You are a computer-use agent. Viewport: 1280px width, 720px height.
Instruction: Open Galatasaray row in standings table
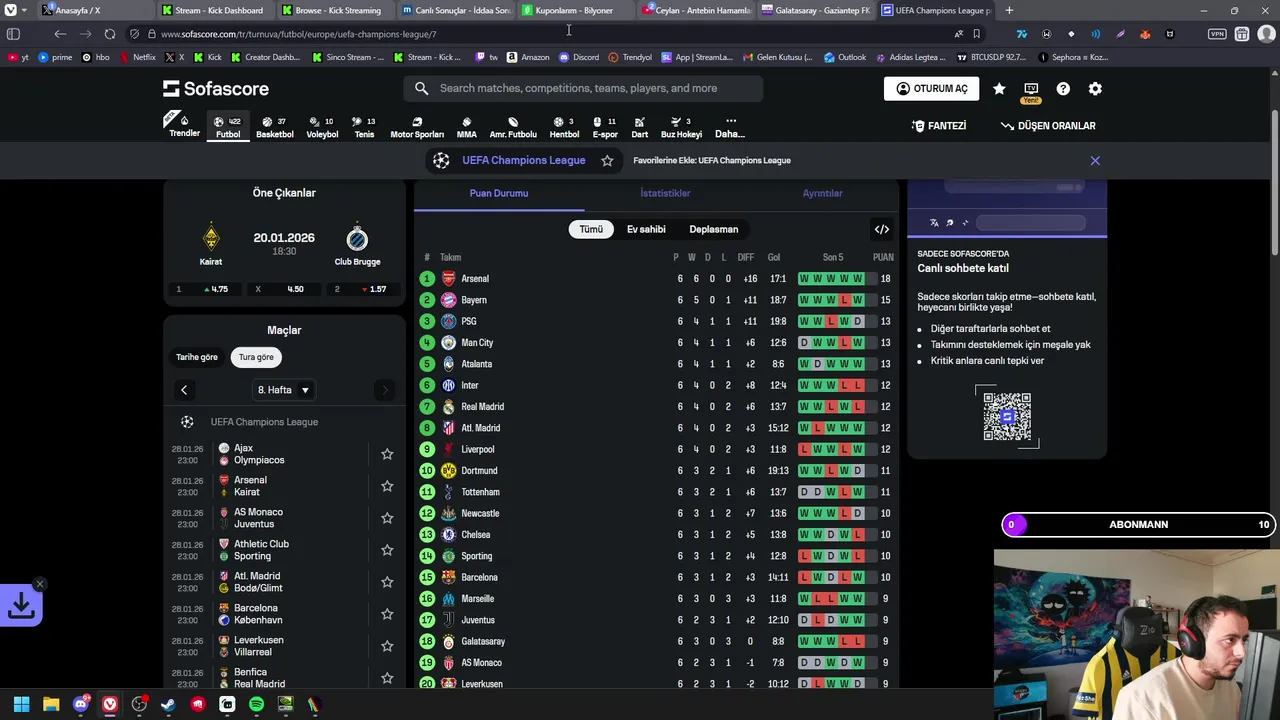[x=656, y=641]
